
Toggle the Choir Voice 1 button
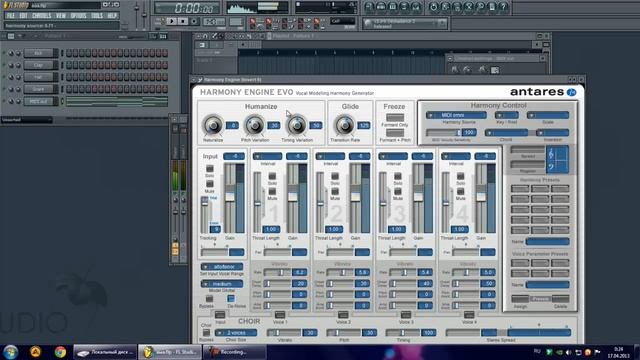coord(280,315)
